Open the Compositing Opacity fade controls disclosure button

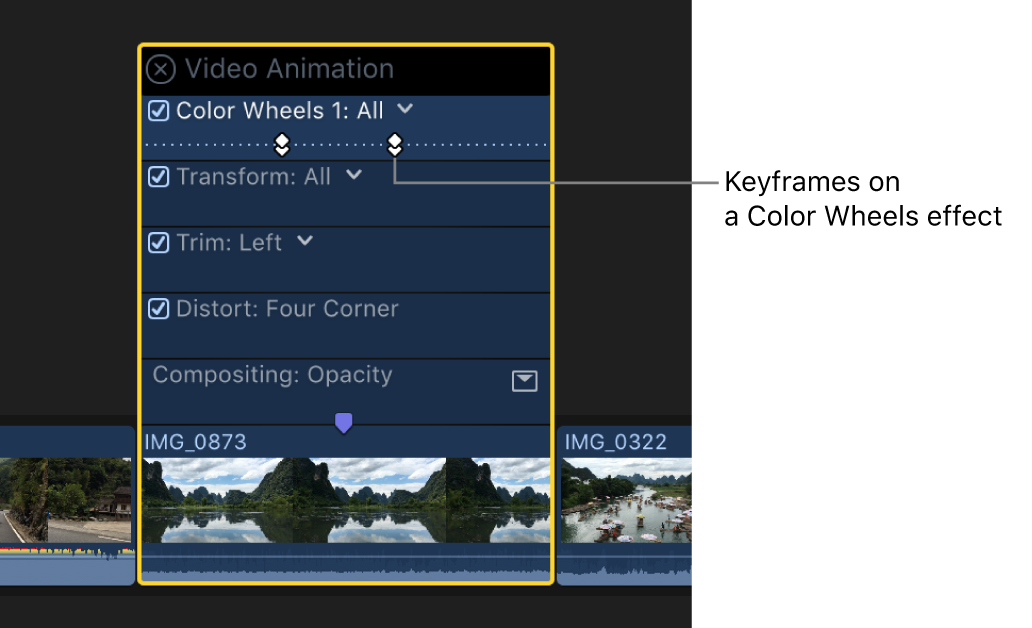[x=524, y=381]
